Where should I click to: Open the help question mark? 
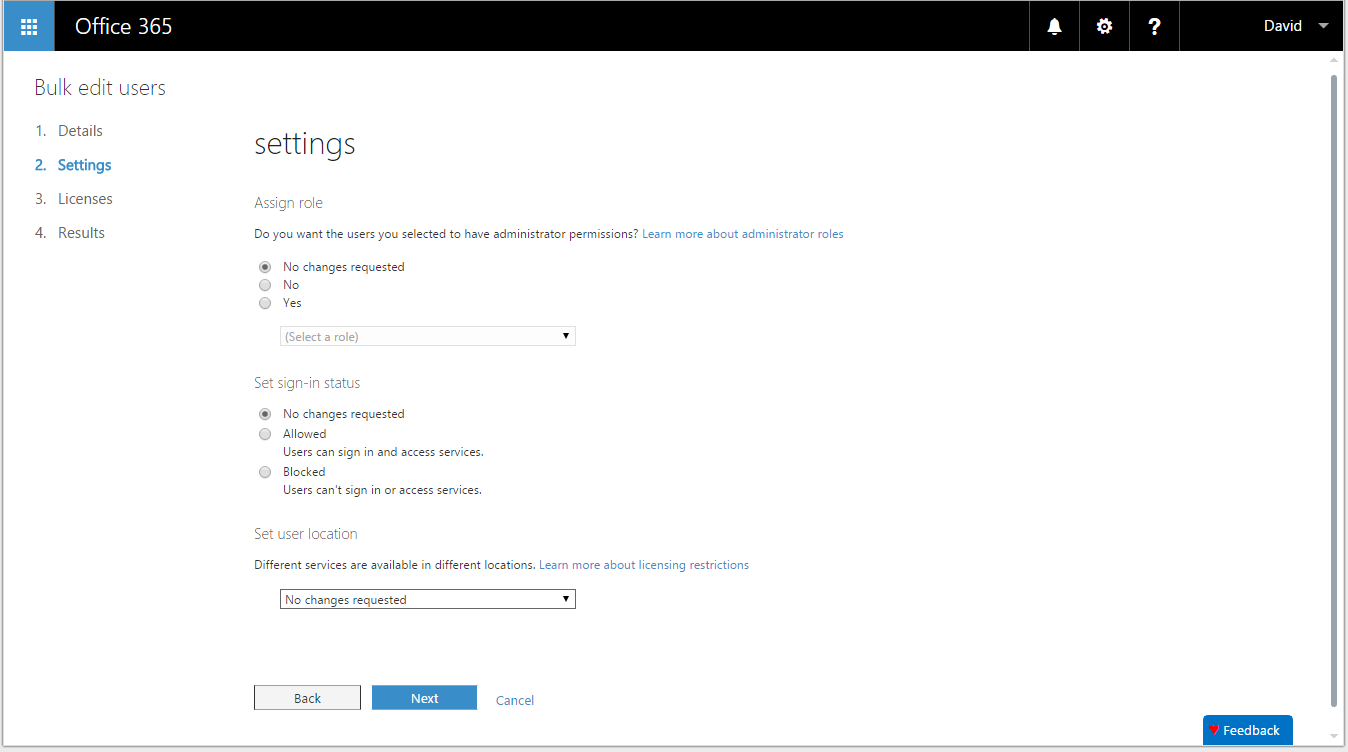tap(1154, 26)
